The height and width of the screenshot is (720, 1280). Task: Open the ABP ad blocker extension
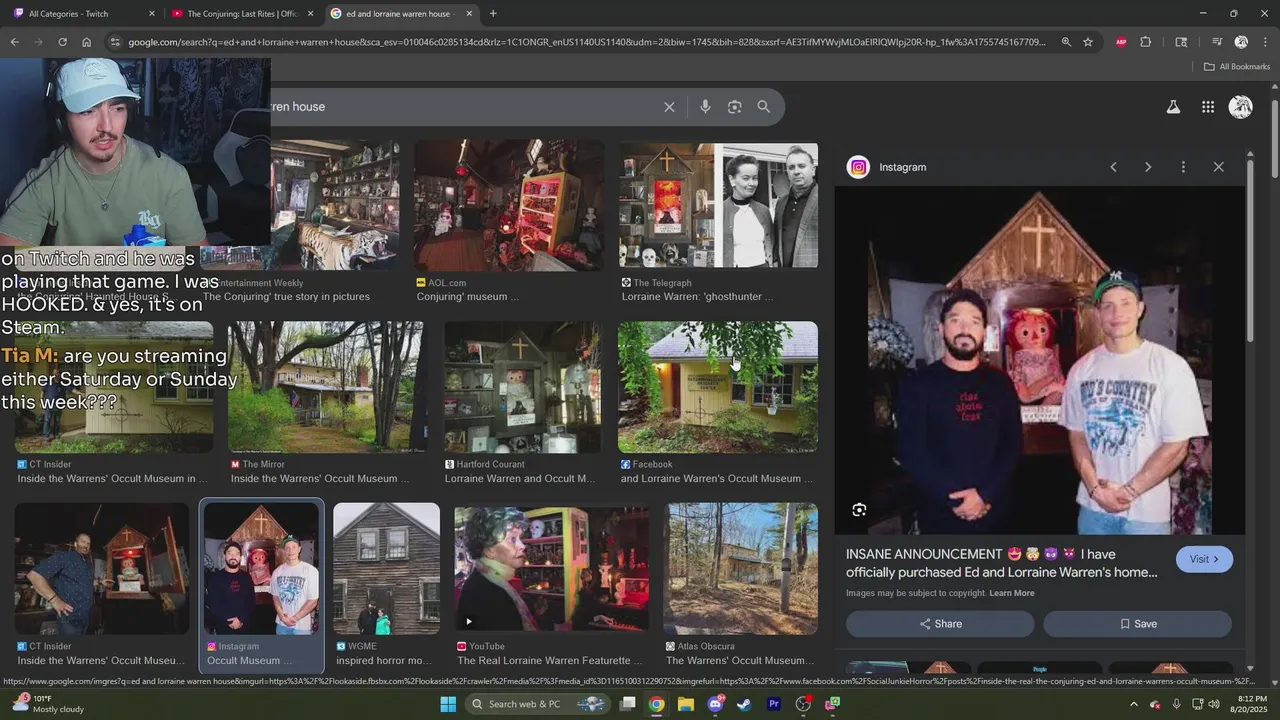1121,42
